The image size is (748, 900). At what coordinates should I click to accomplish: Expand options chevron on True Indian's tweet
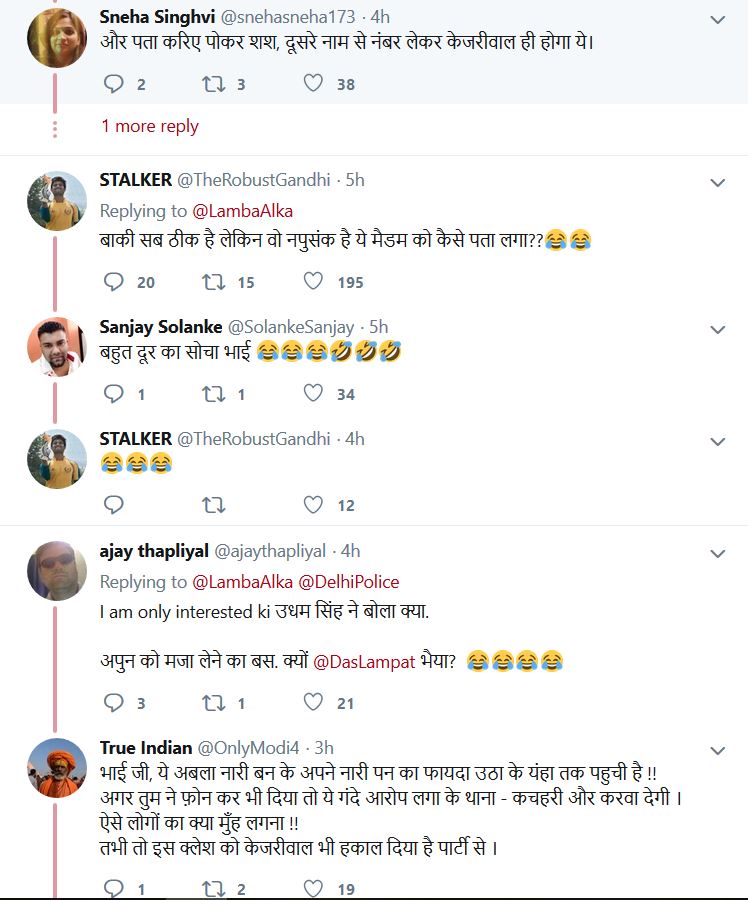tap(717, 750)
